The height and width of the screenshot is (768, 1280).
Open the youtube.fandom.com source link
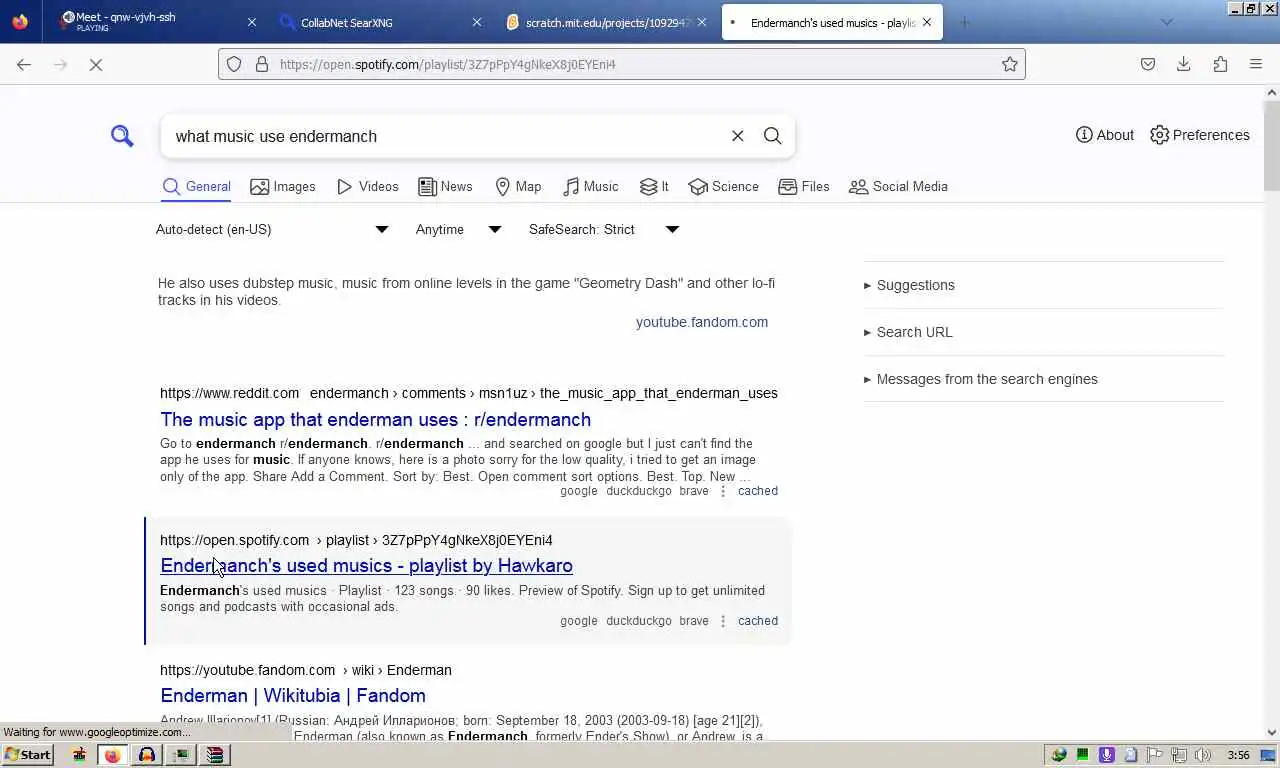[702, 322]
